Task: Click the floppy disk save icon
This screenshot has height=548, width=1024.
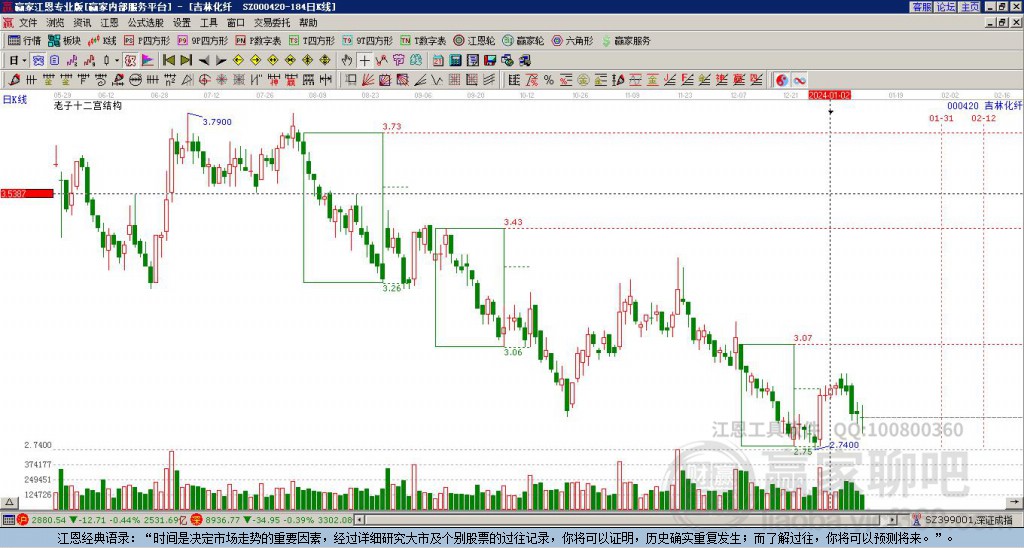Action: tap(490, 60)
